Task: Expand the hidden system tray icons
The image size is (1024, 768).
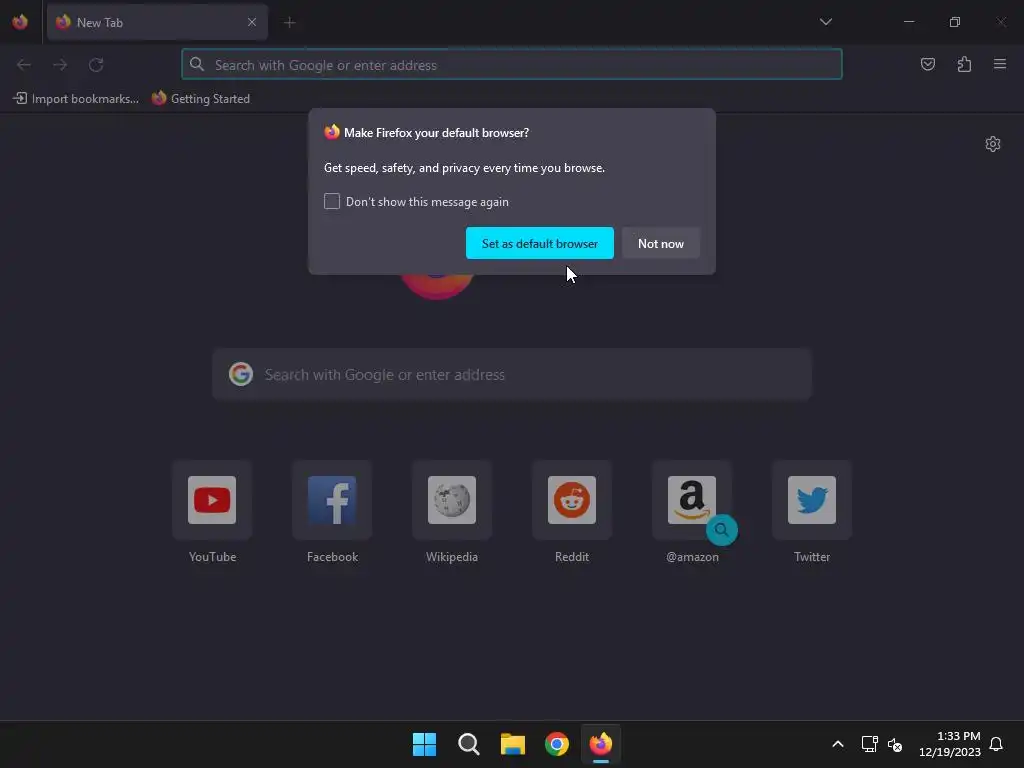Action: pyautogui.click(x=838, y=744)
